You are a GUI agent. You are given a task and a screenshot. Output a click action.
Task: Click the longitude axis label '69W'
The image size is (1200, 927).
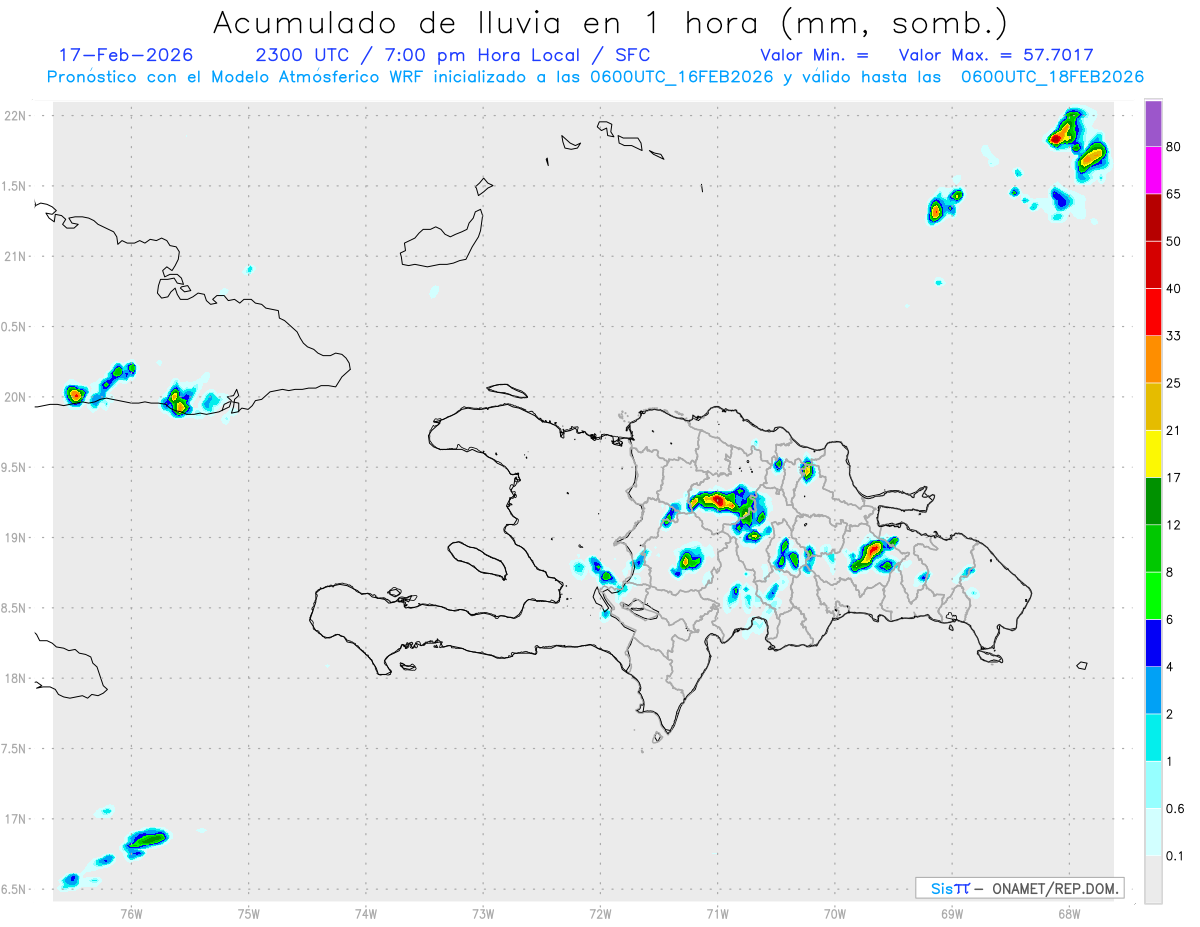click(952, 913)
